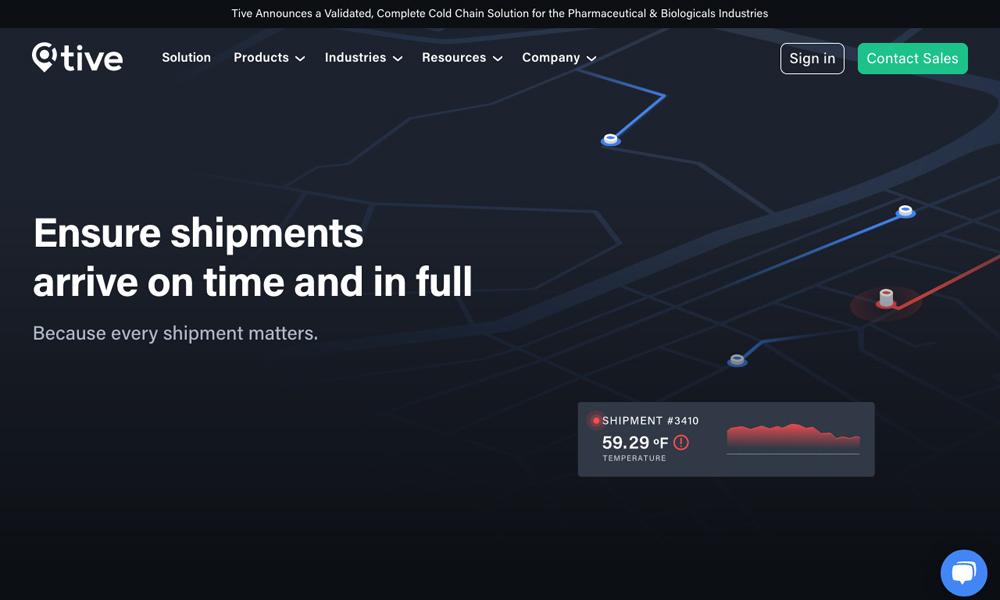Click the 'Because every shipment matters' subheading
This screenshot has height=600, width=1000.
click(175, 333)
